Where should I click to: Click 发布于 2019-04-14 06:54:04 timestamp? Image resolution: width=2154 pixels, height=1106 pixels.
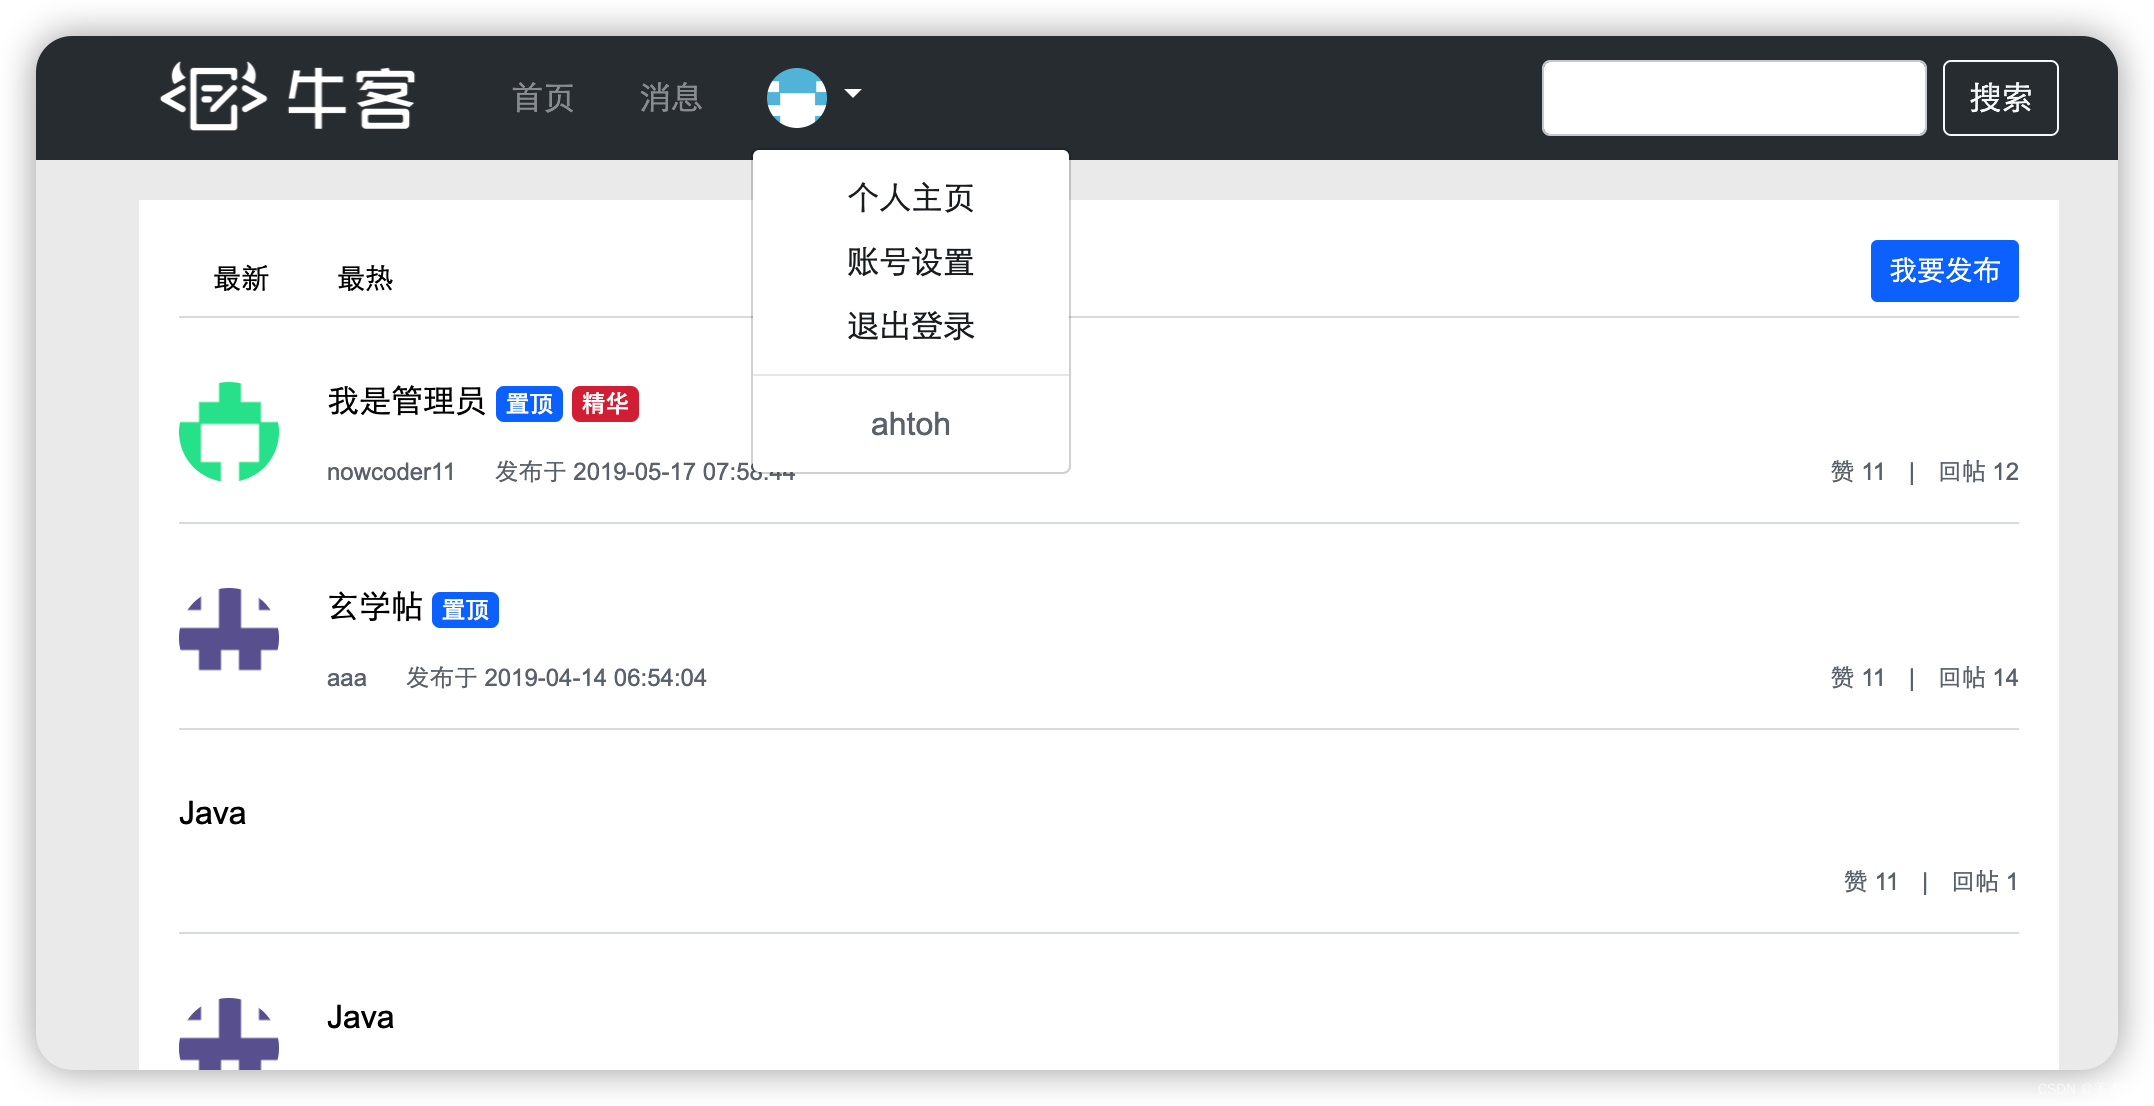(x=556, y=678)
